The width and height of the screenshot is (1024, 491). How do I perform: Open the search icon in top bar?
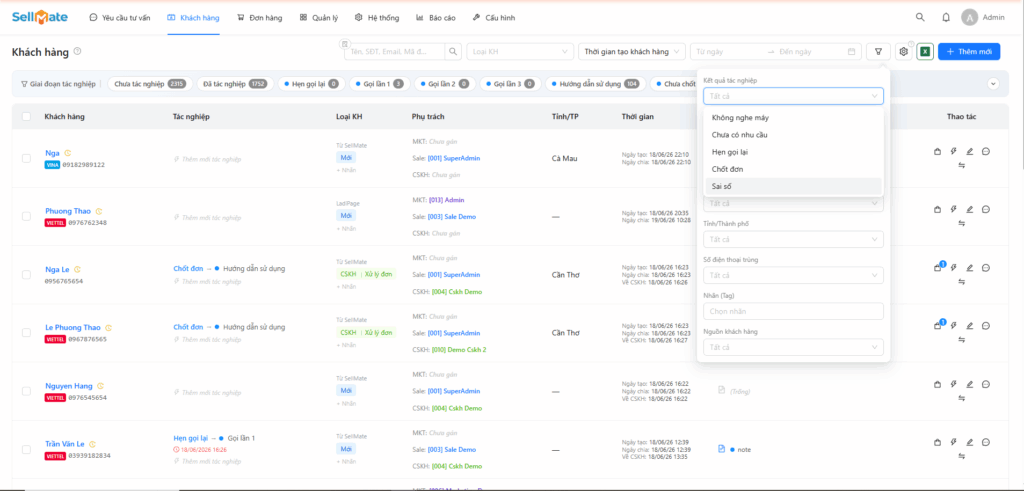point(920,18)
